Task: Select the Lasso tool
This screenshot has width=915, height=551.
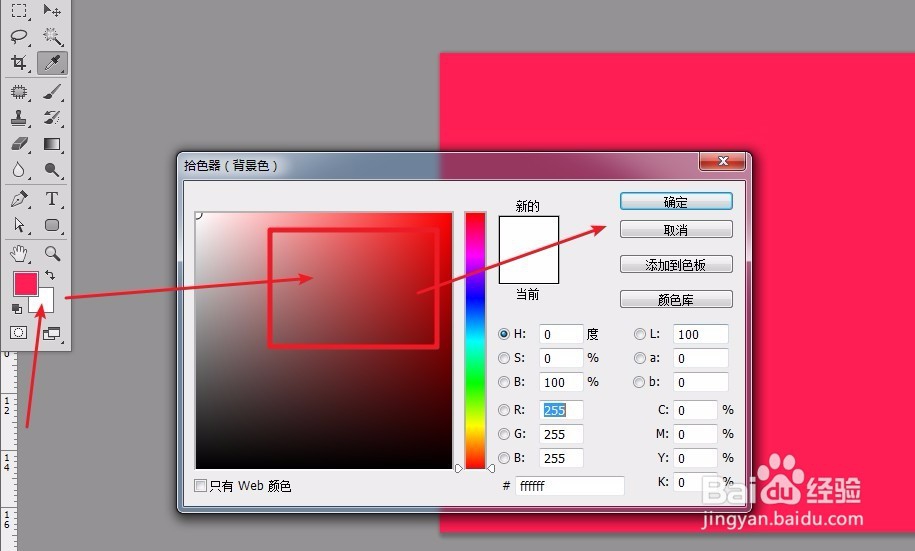Action: click(x=19, y=36)
